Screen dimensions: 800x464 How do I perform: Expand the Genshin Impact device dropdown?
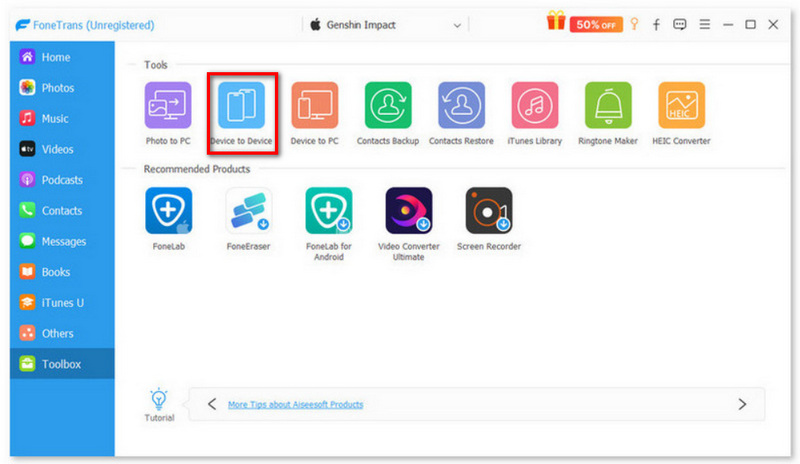coord(458,24)
